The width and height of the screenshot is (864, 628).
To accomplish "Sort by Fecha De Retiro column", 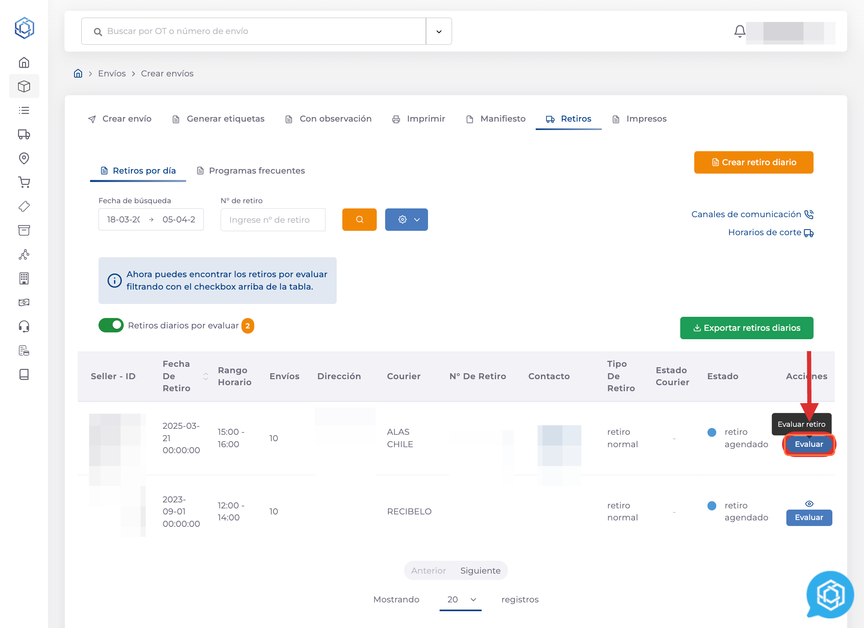I will tap(206, 376).
